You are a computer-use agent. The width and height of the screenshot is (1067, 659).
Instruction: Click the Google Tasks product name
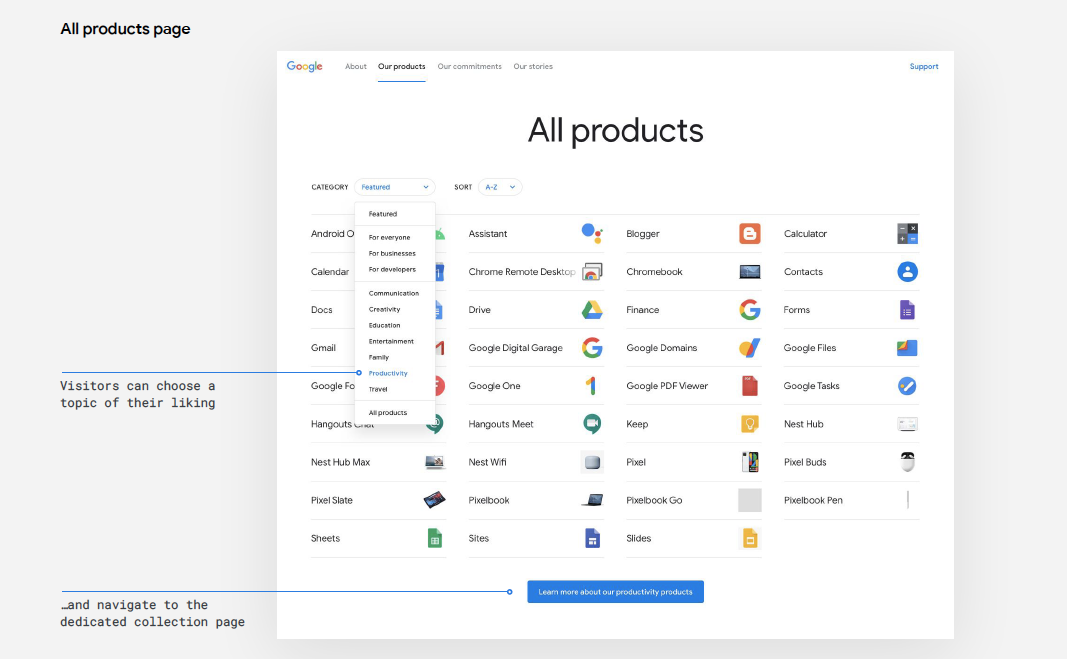[812, 386]
